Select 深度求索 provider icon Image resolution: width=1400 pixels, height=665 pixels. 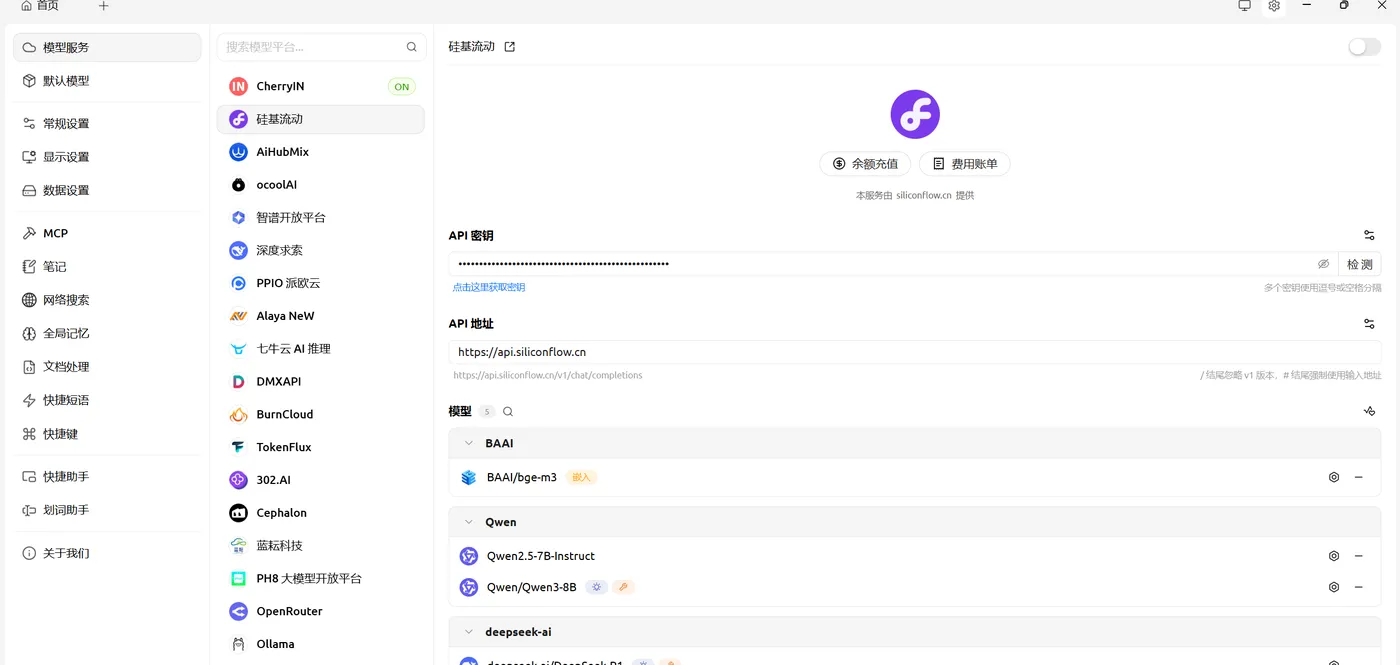point(238,251)
